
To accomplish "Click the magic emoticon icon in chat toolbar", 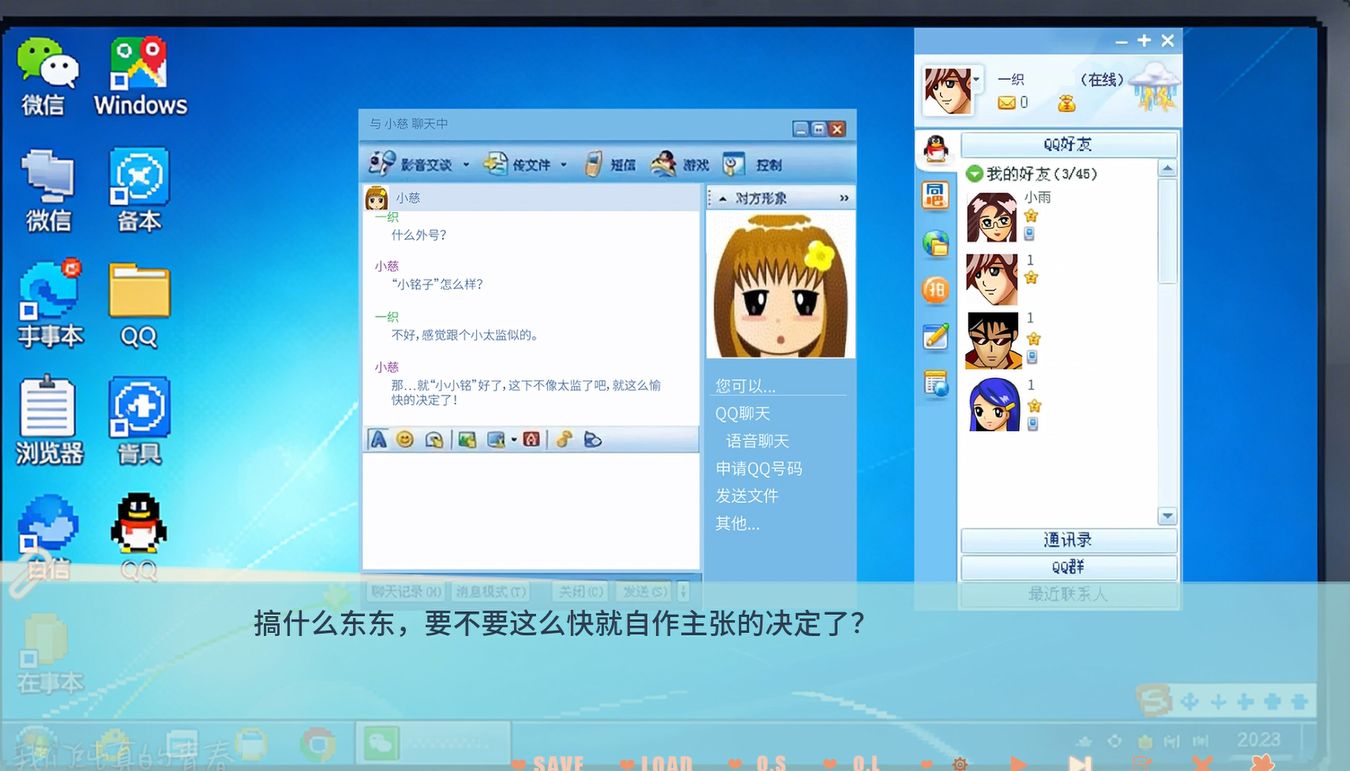I will point(434,439).
